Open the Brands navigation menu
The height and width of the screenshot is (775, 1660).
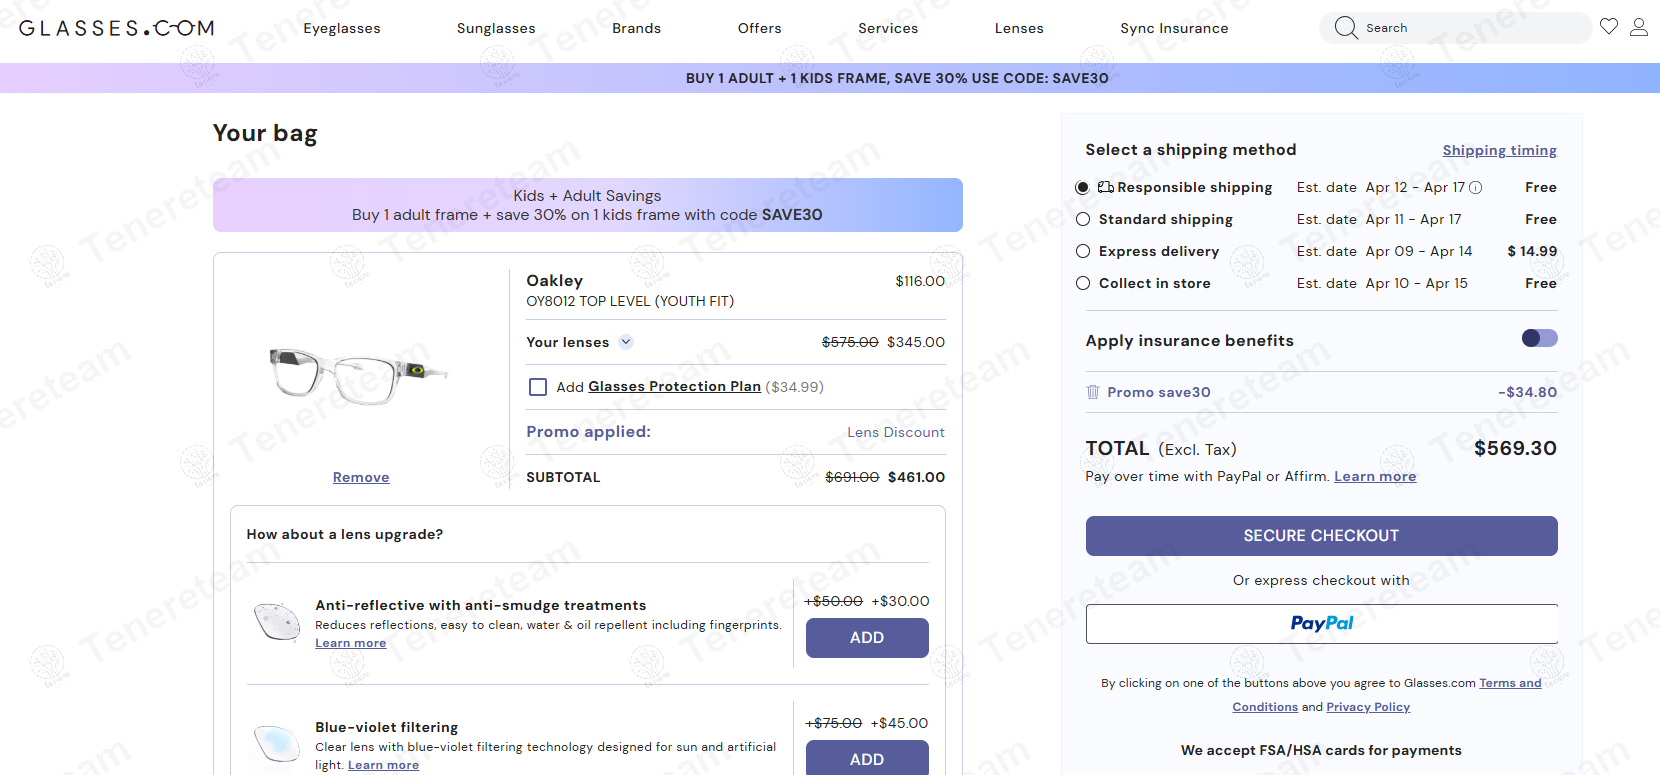tap(636, 28)
